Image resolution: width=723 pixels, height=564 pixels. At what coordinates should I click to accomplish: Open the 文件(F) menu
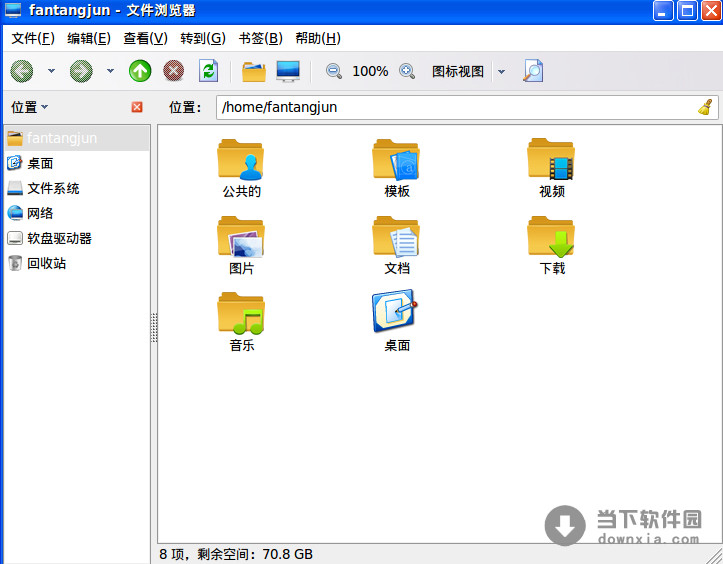pos(32,38)
